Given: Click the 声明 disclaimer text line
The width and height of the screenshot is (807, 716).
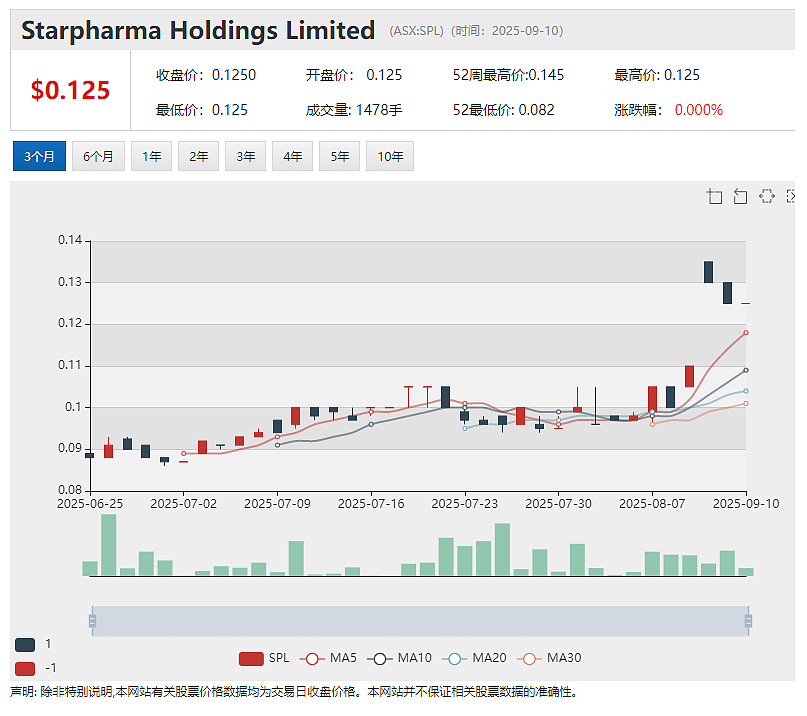Looking at the screenshot, I should (x=294, y=692).
